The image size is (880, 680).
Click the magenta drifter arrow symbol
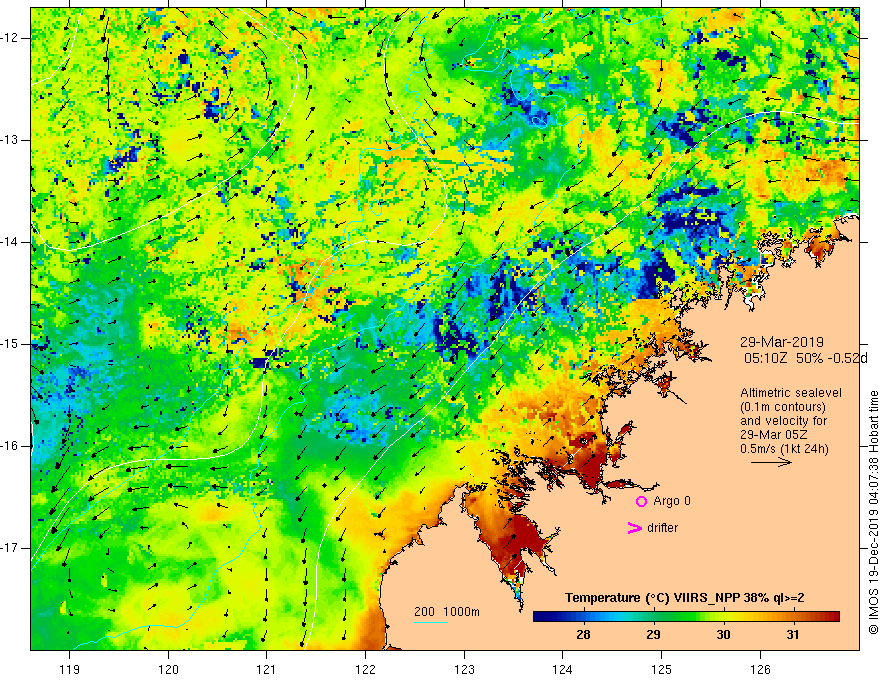click(634, 528)
